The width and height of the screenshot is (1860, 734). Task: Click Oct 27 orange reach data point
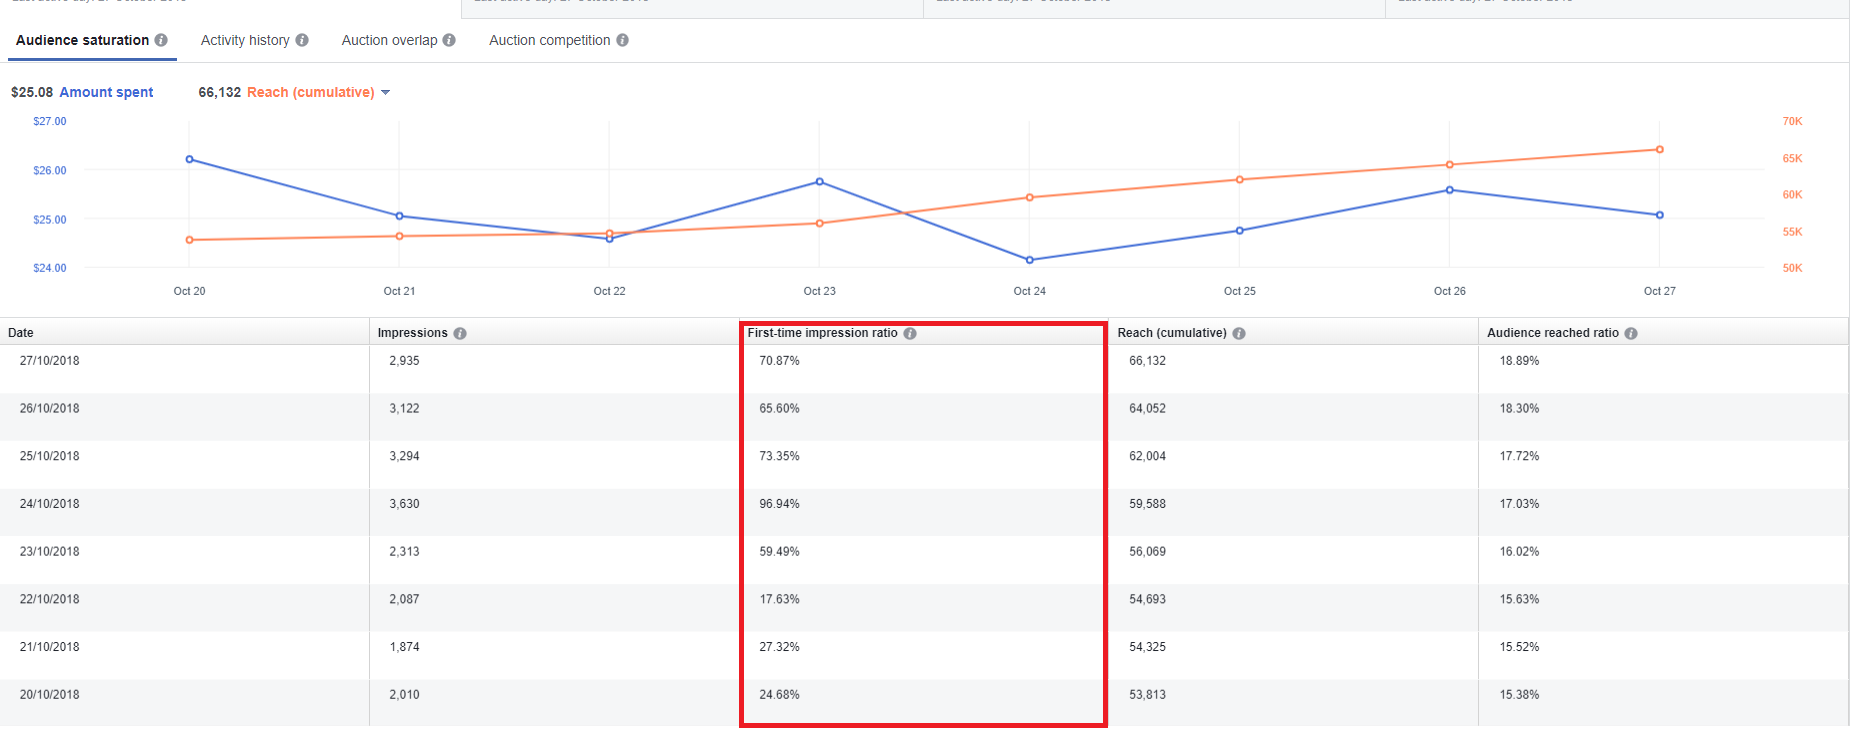[1660, 150]
